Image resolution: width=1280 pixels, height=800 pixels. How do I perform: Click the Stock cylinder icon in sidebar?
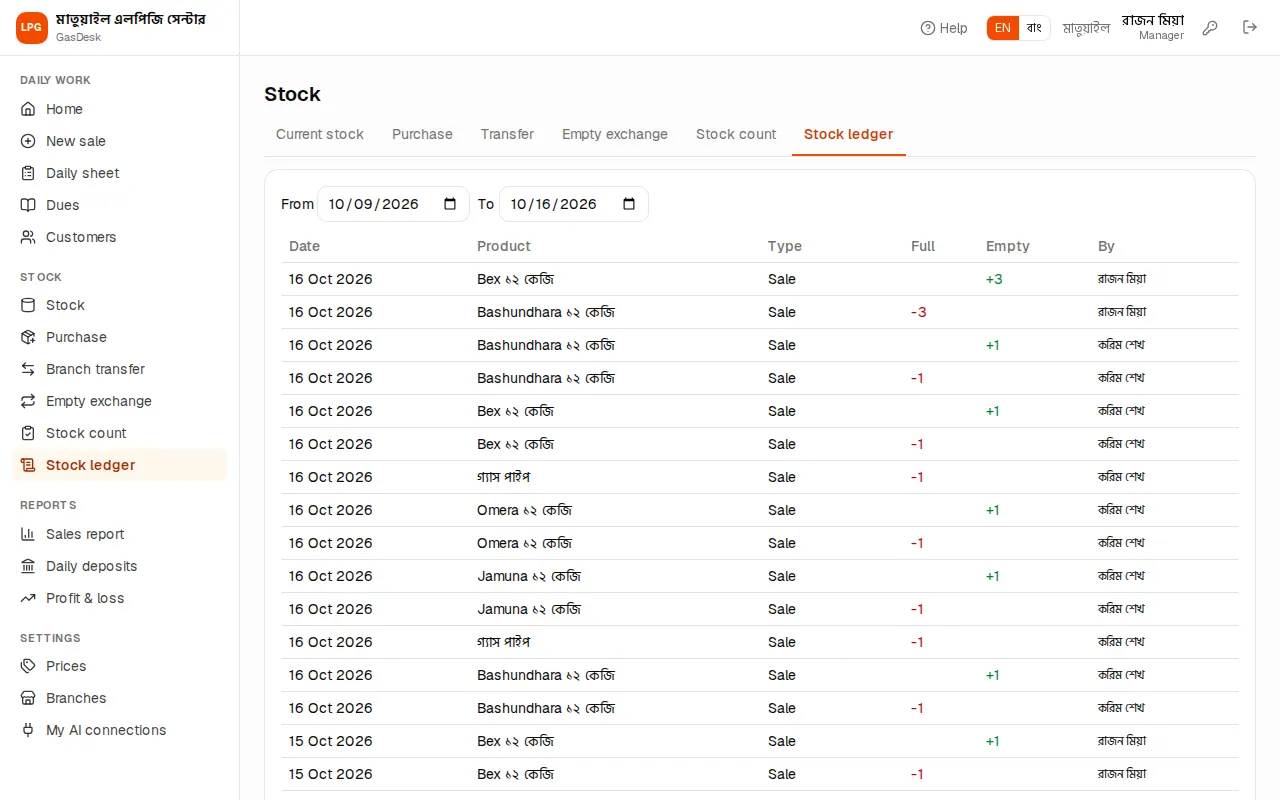point(28,305)
